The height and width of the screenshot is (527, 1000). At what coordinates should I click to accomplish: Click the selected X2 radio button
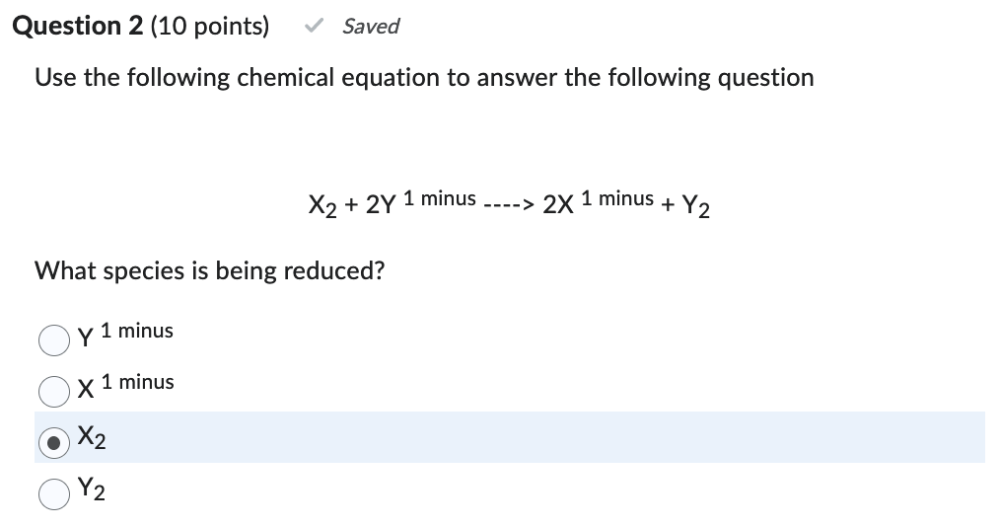point(53,441)
